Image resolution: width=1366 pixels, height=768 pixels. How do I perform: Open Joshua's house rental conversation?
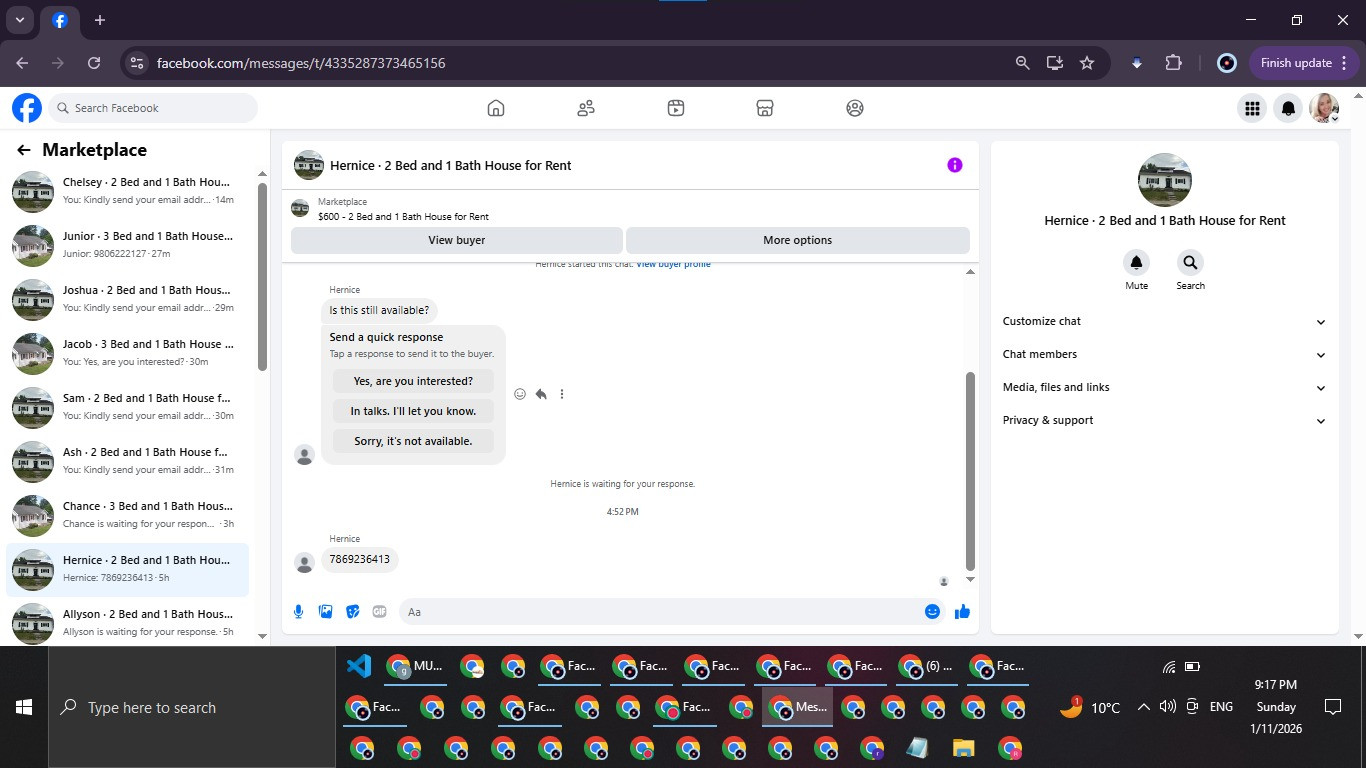[128, 299]
